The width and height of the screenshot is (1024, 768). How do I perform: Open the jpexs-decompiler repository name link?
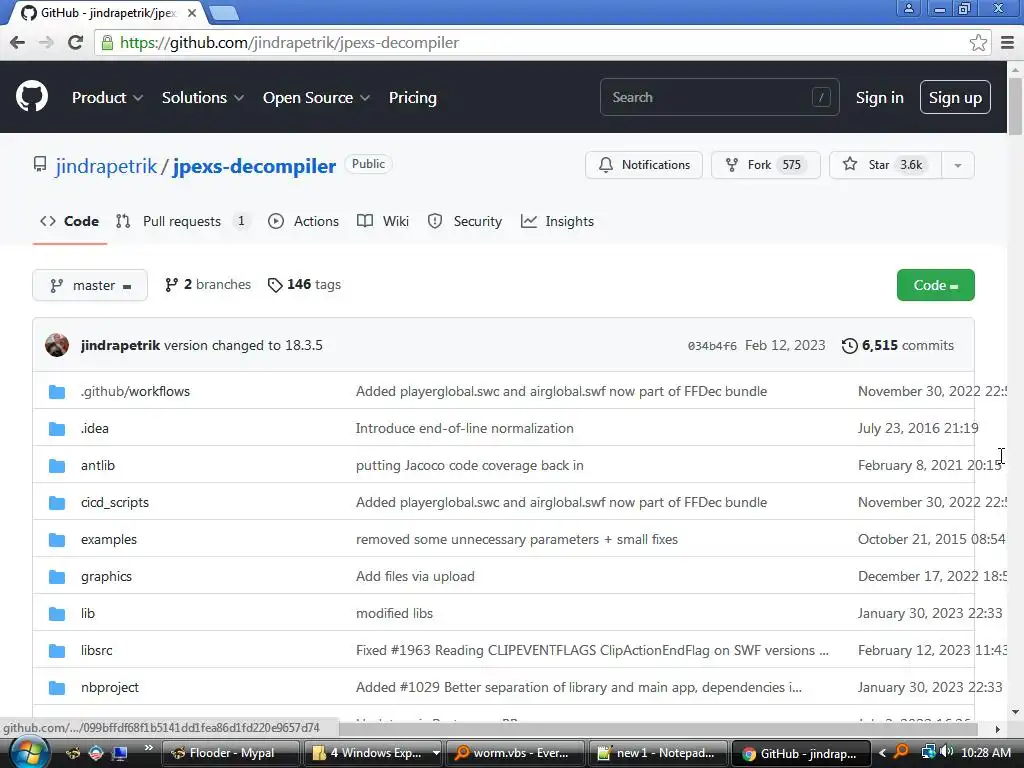tap(254, 166)
